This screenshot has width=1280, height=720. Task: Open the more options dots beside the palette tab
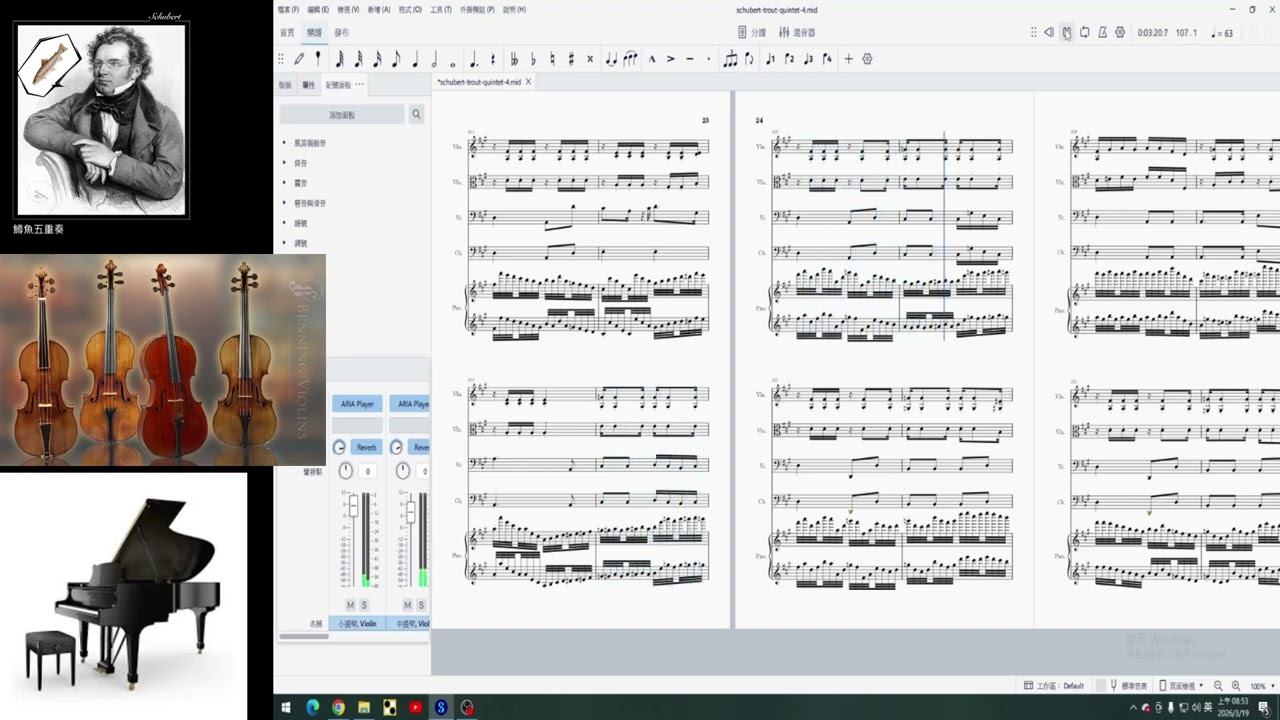pos(359,85)
